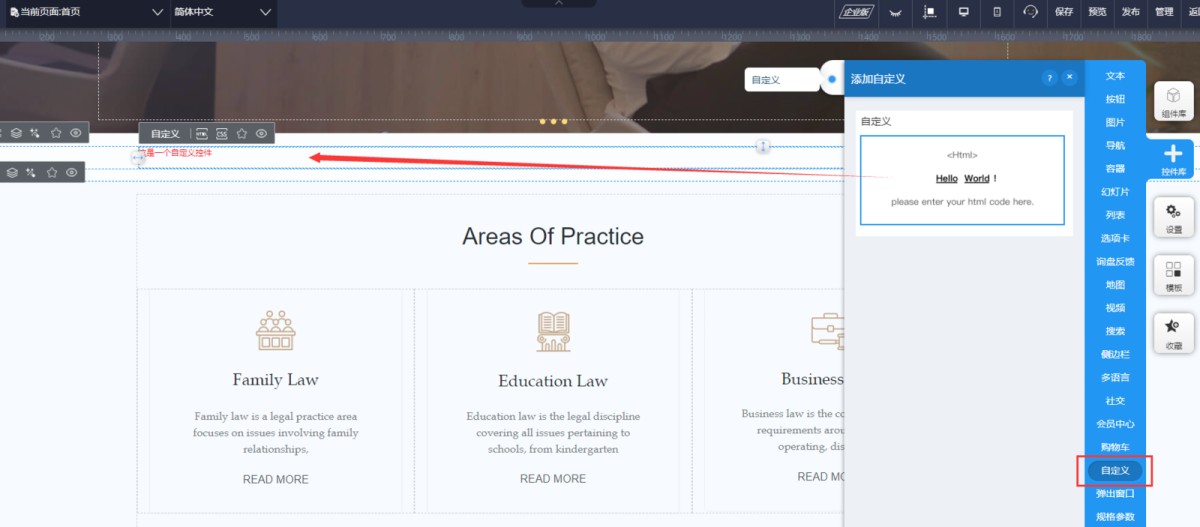Click help icon in 添加自定义 dialog
The image size is (1200, 527).
pyautogui.click(x=1049, y=77)
